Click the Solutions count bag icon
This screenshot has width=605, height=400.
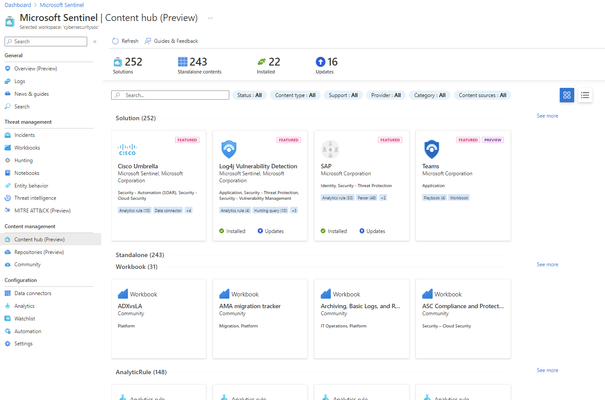[118, 62]
